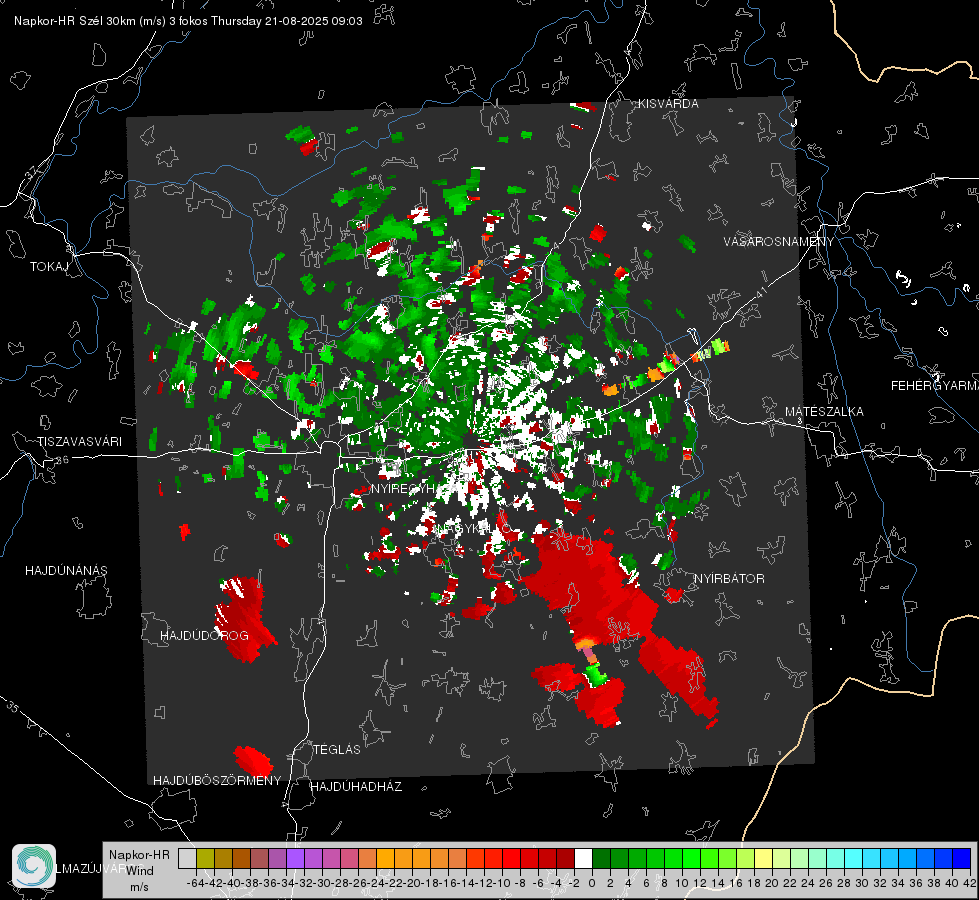Click the dark blue swatch between 40 and 42
This screenshot has height=900, width=979.
[962, 858]
